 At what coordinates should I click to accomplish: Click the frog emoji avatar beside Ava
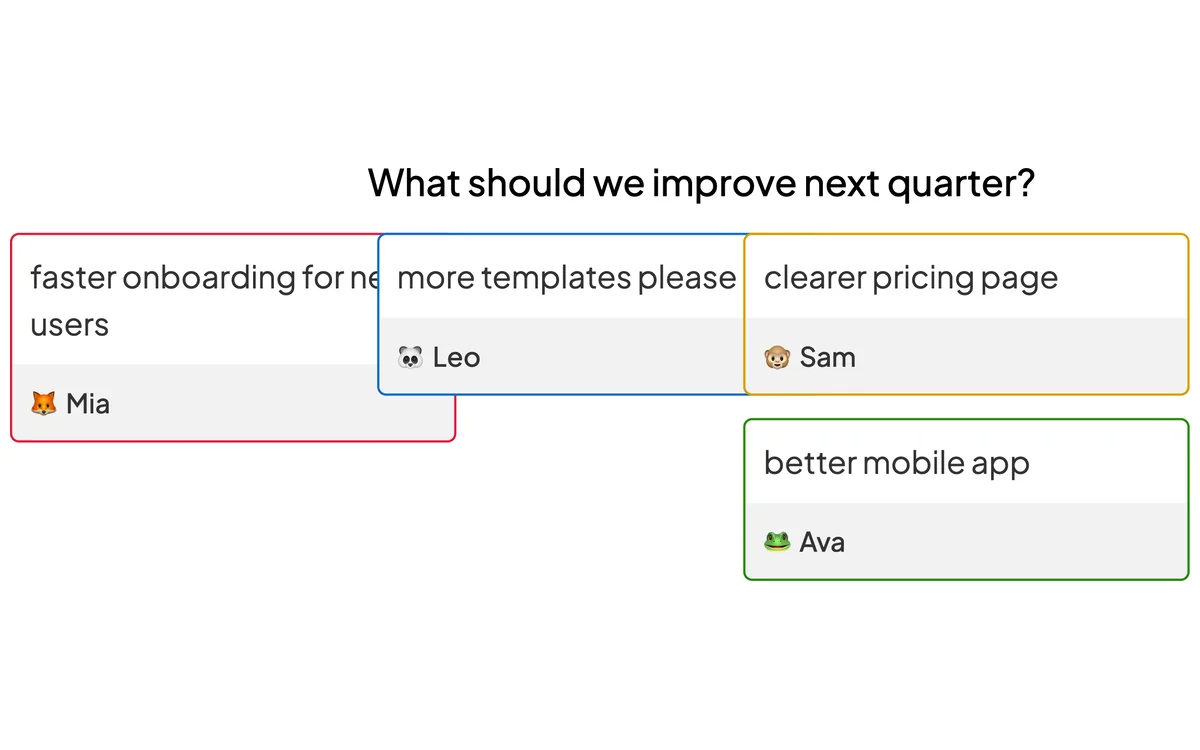777,542
